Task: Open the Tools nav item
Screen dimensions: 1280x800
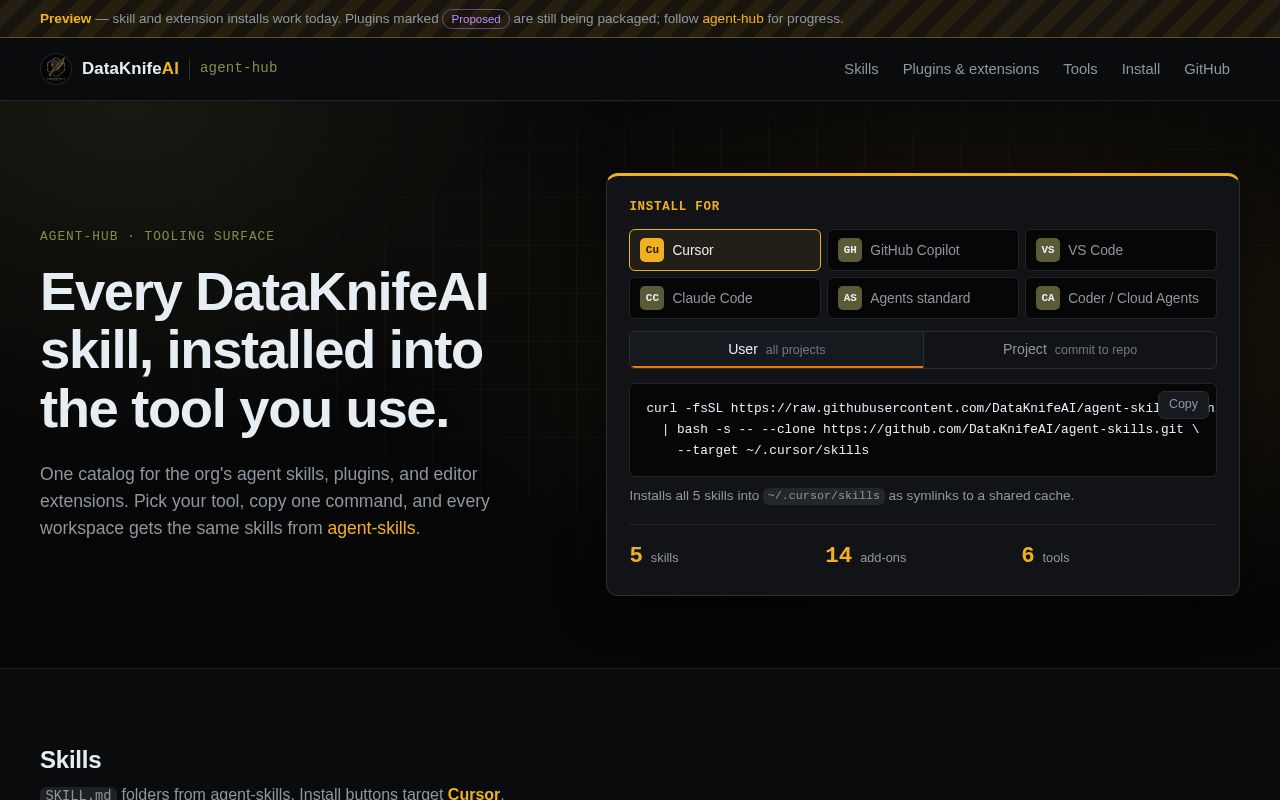Action: coord(1080,69)
